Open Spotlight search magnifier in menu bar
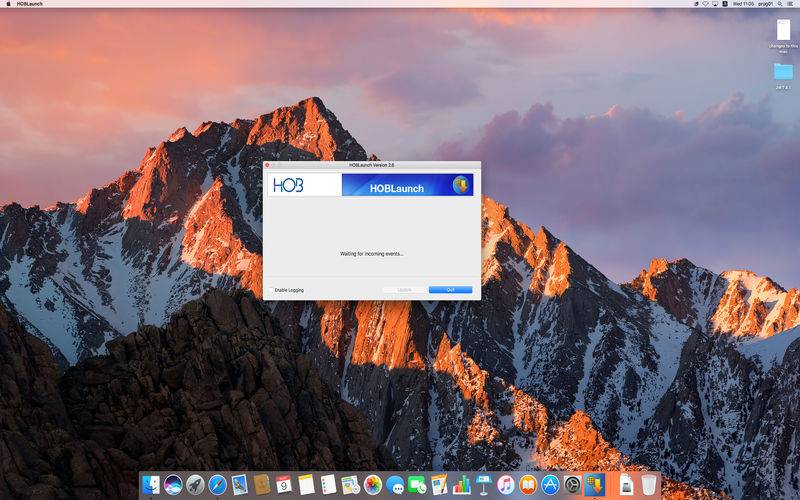Viewport: 800px width, 500px height. tap(780, 4)
